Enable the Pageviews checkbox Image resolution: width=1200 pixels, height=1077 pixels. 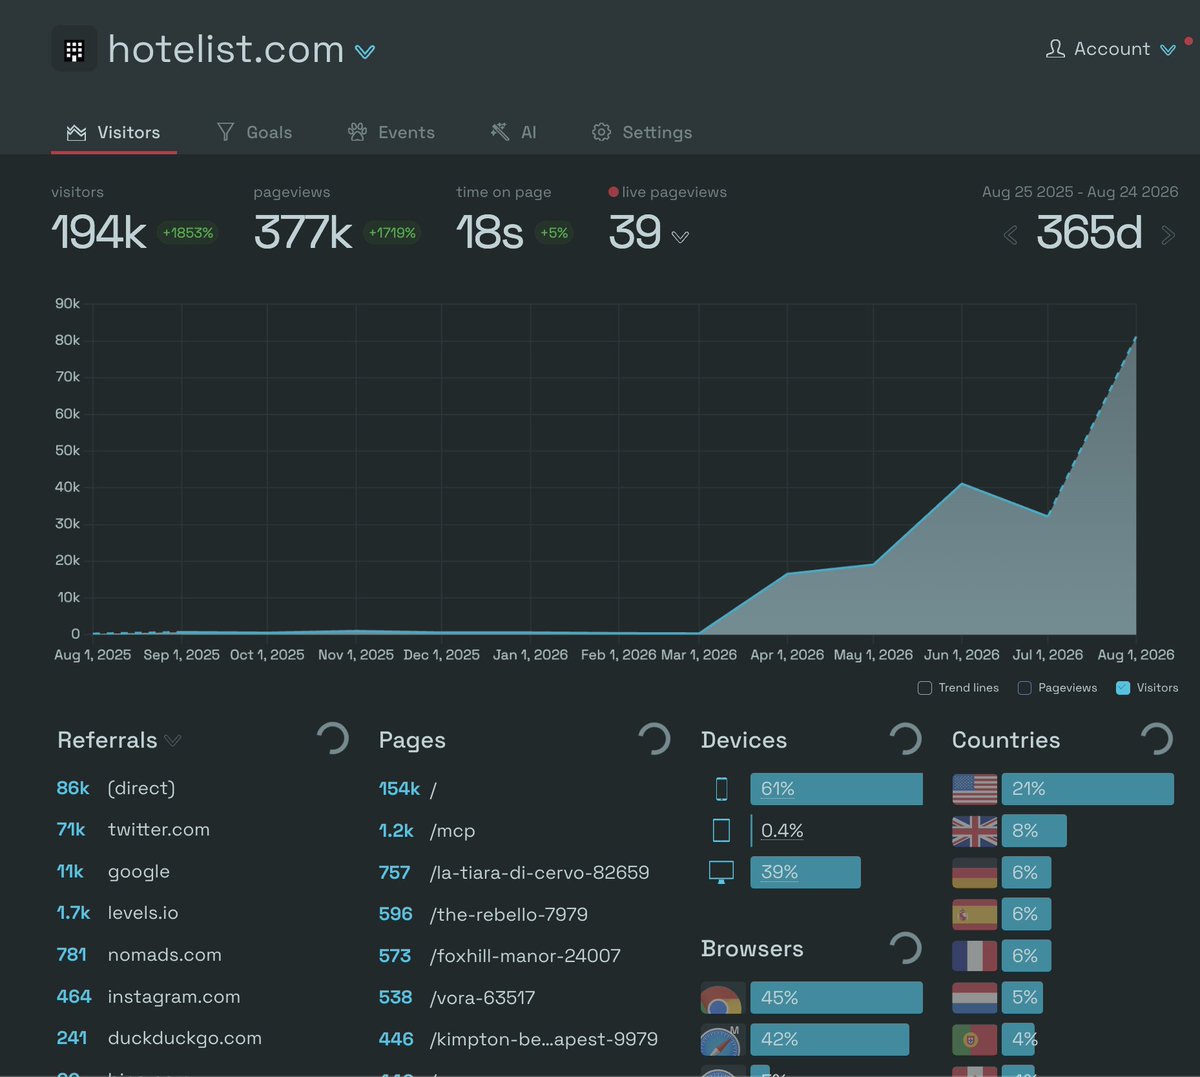pyautogui.click(x=1024, y=688)
